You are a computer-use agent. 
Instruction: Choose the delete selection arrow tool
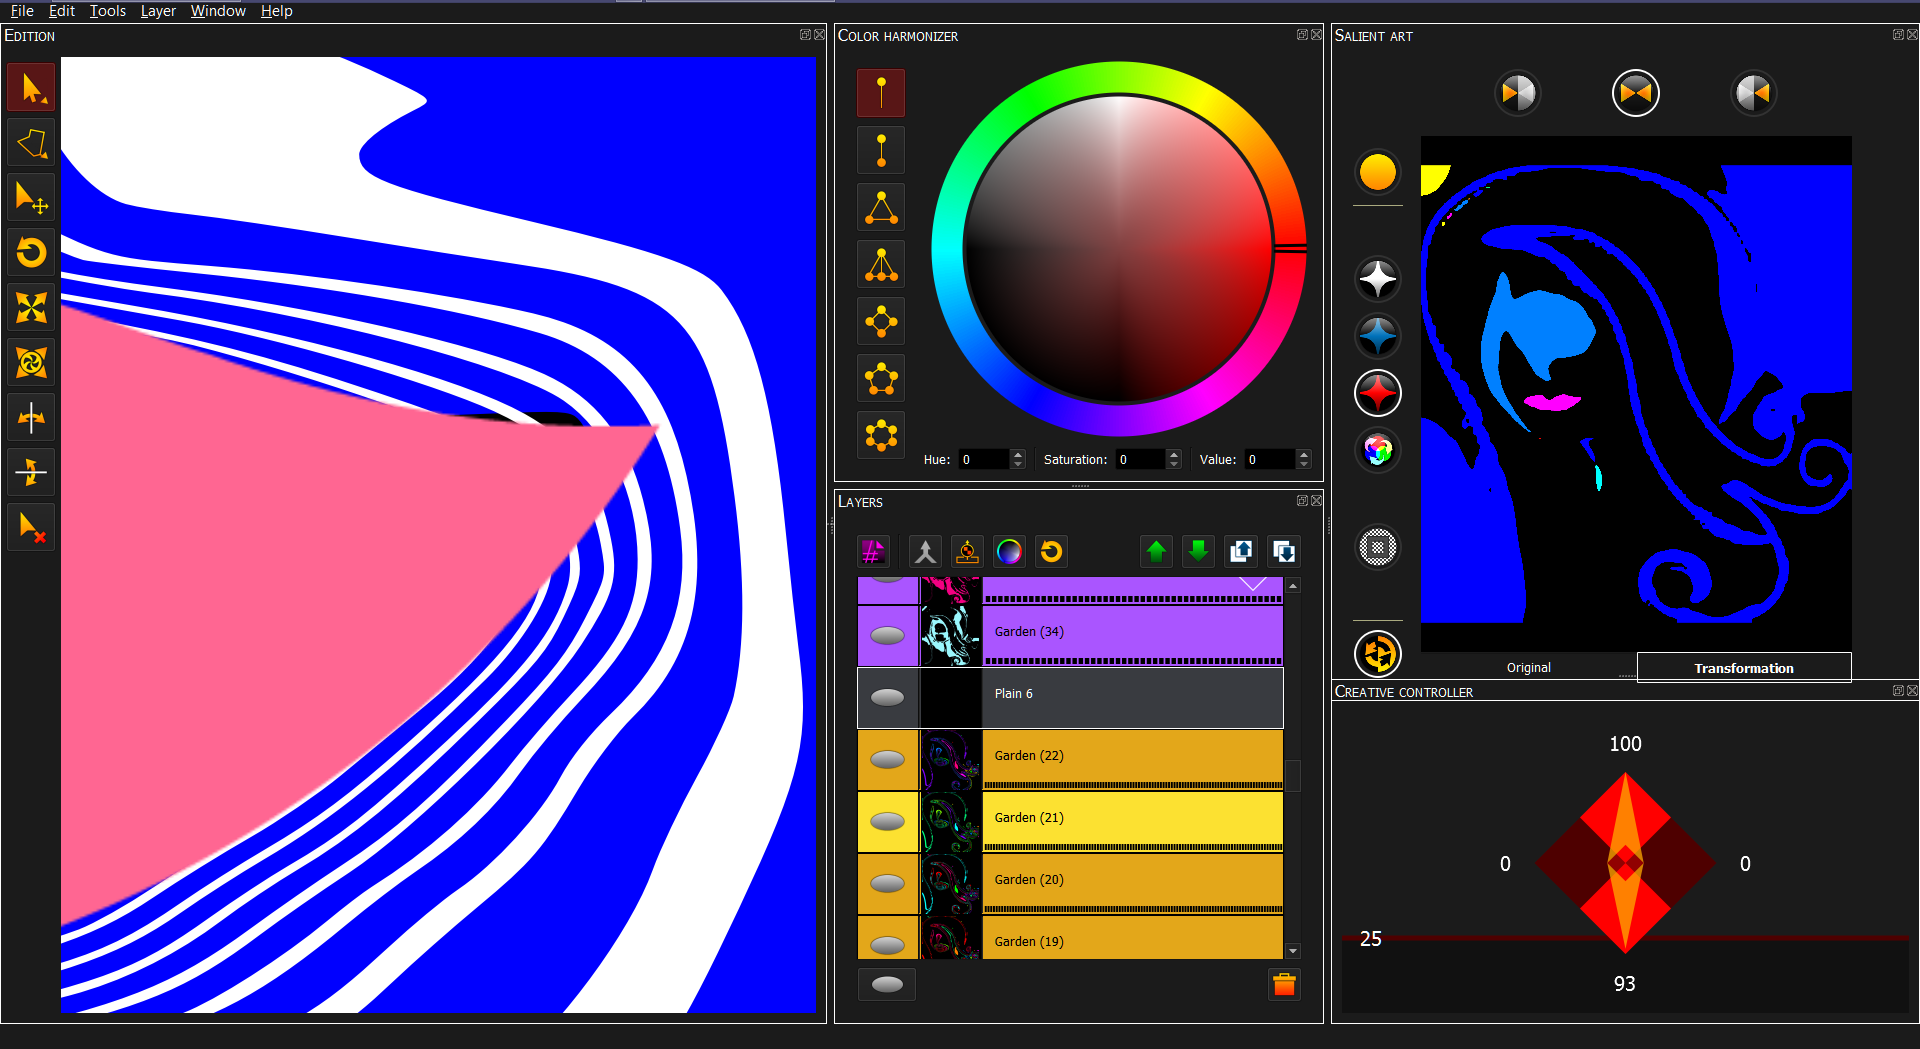[31, 527]
